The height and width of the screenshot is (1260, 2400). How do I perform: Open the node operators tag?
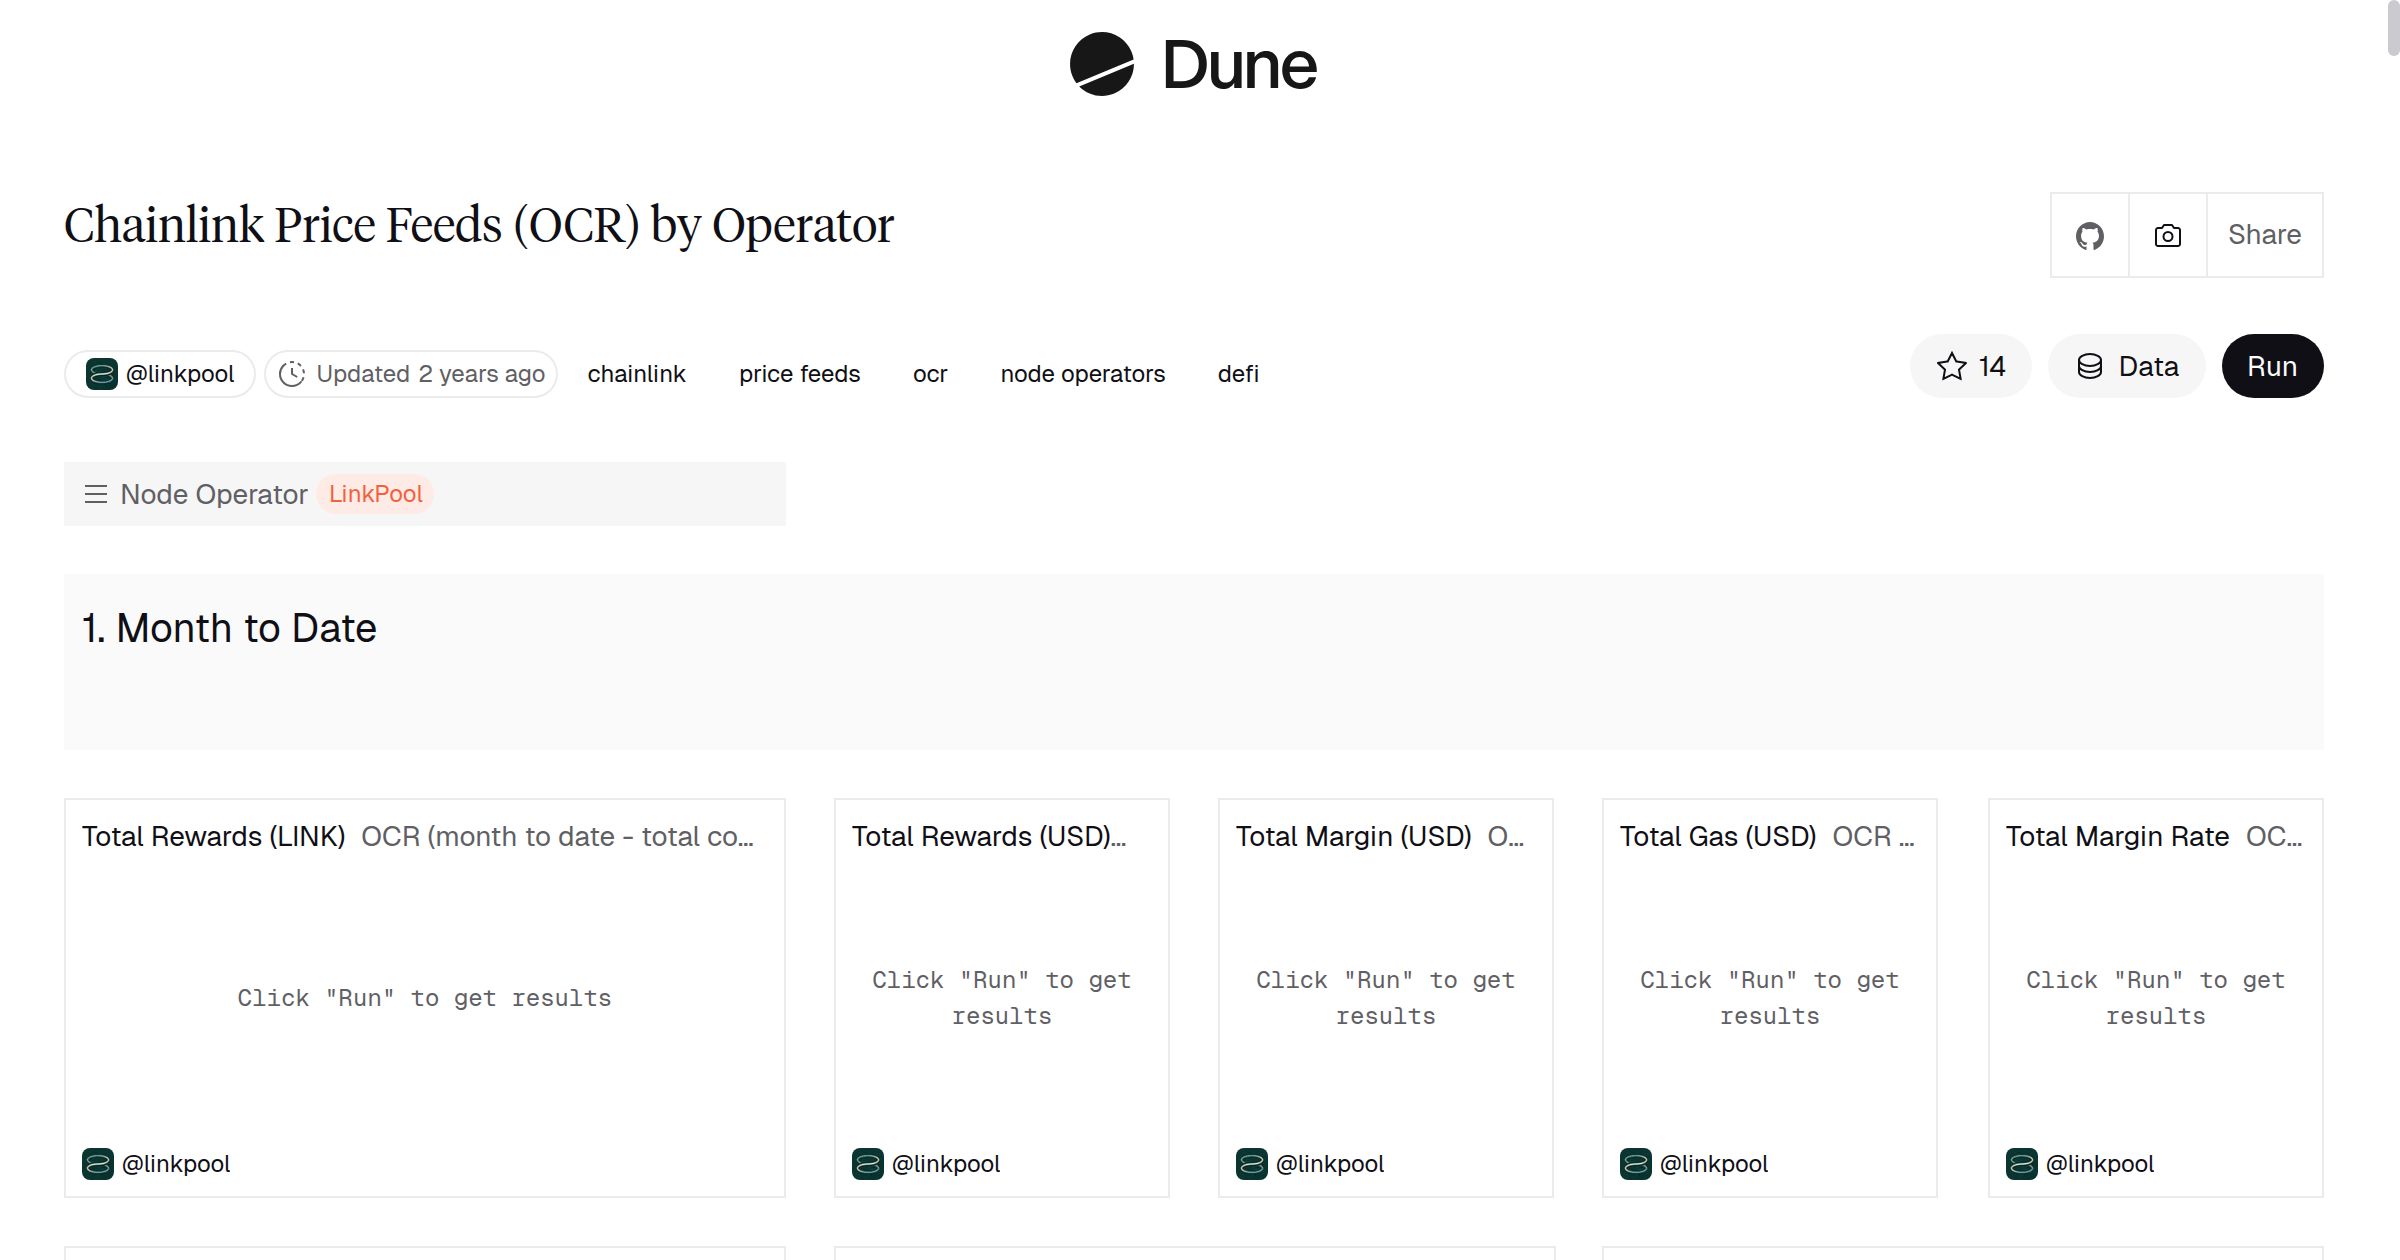click(x=1082, y=373)
